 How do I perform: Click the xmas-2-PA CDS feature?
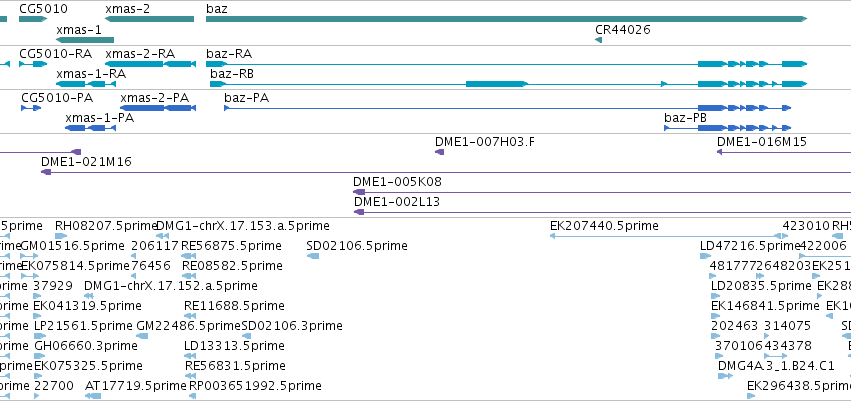tap(158, 108)
